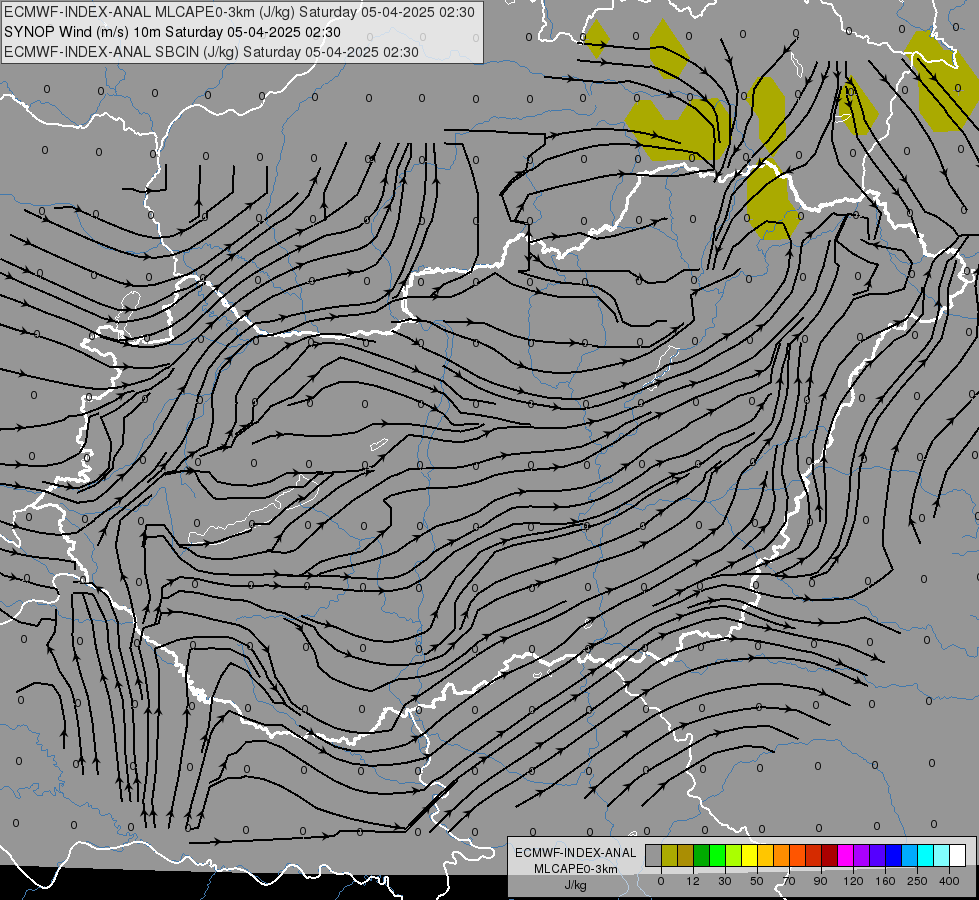Click the legend's MLCAPE0-3km label
The width and height of the screenshot is (979, 900).
[x=576, y=869]
